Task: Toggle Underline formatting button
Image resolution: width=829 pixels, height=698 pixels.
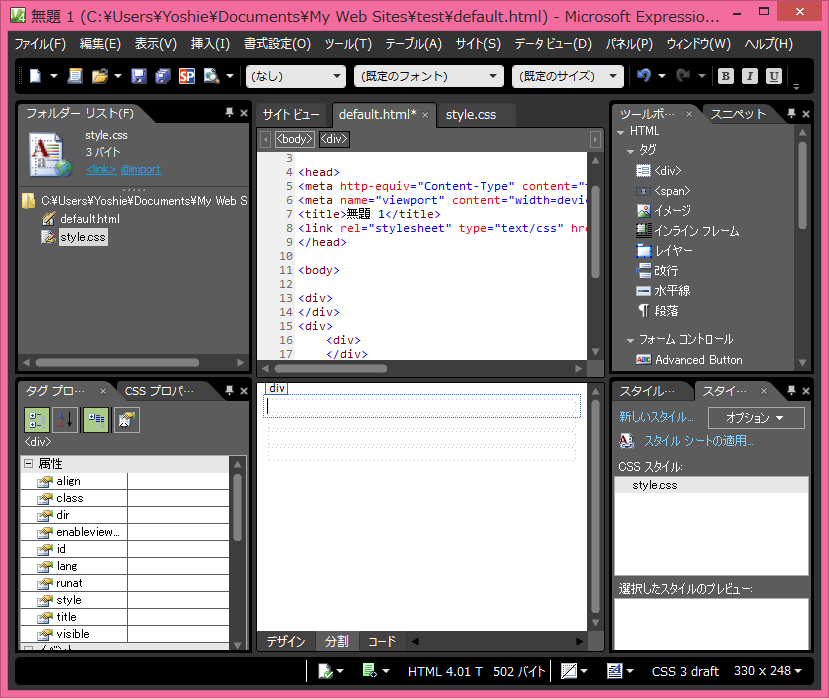Action: click(774, 76)
